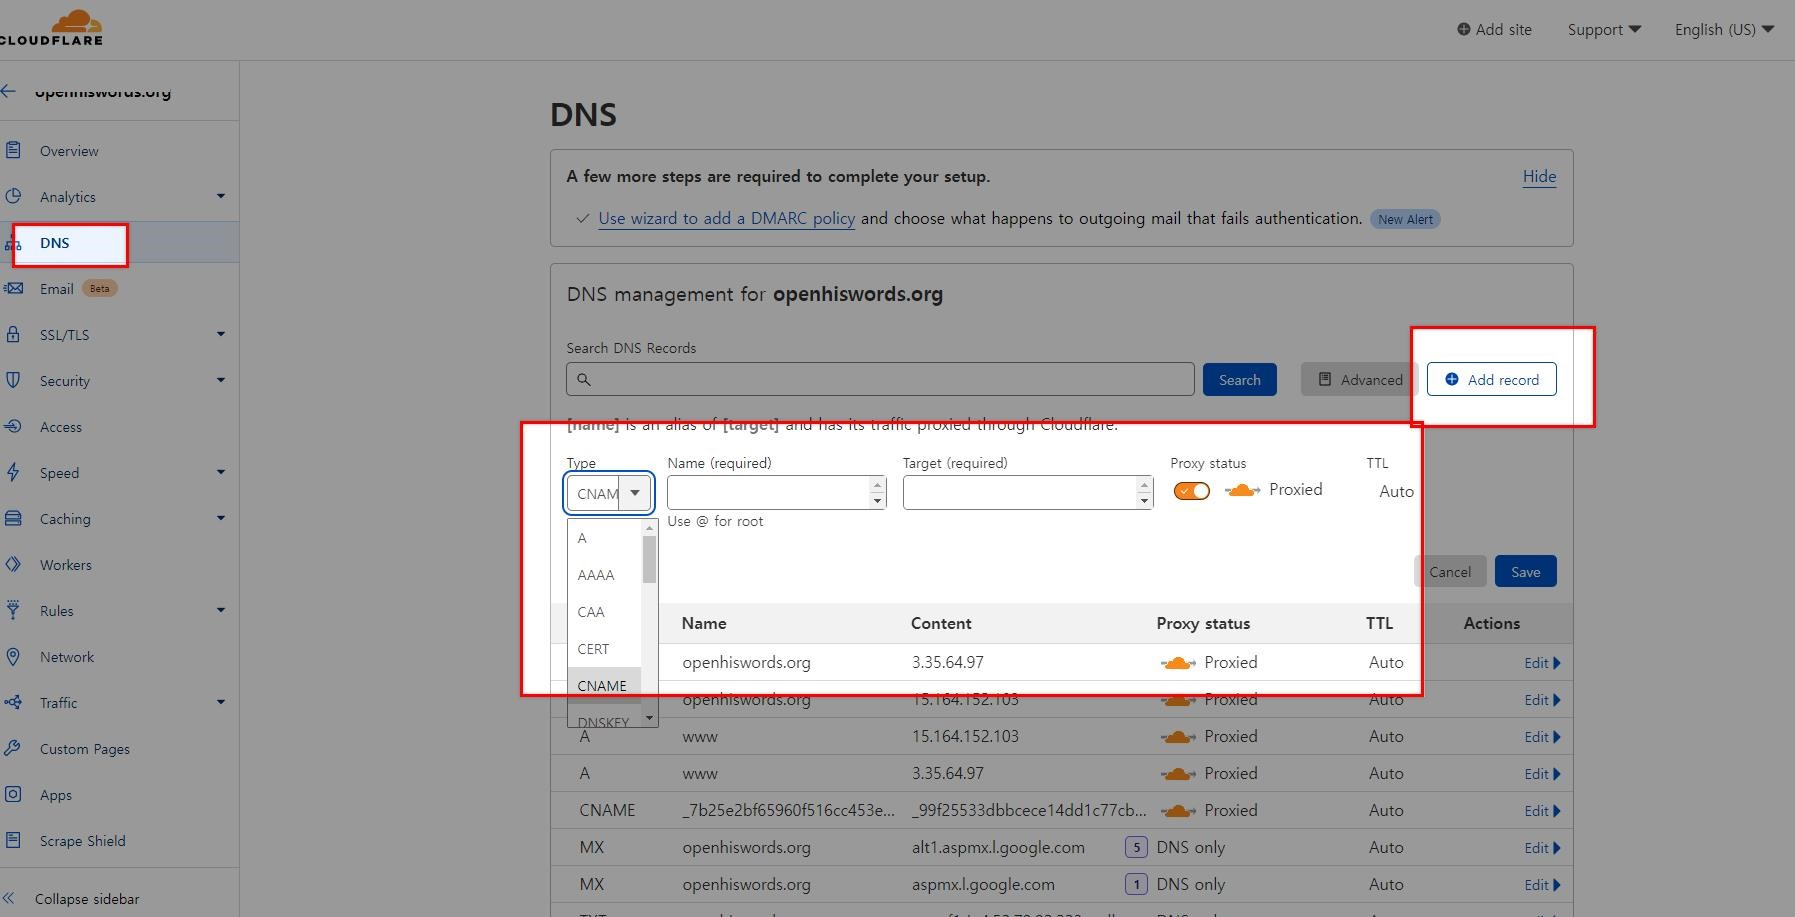Viewport: 1795px width, 917px height.
Task: Expand the Traffic submenu
Action: click(221, 702)
